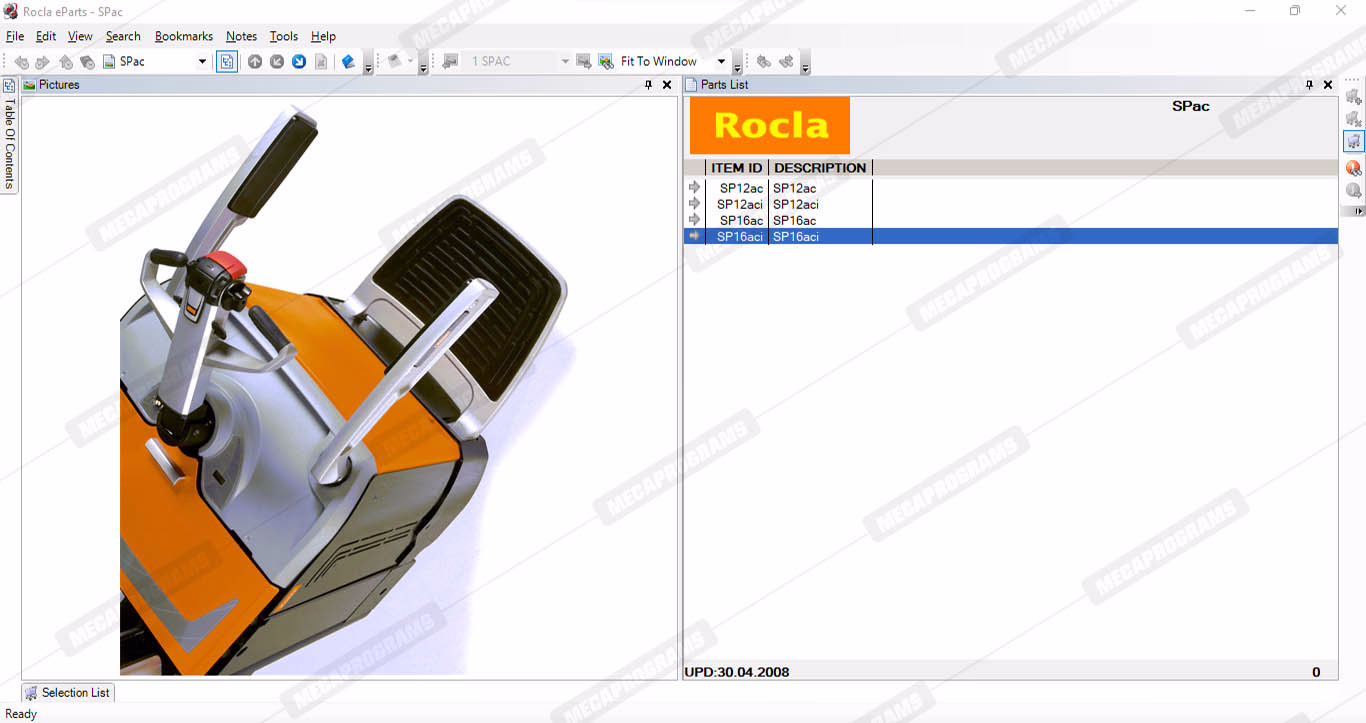
Task: Click the orange info link icon
Action: click(1353, 168)
